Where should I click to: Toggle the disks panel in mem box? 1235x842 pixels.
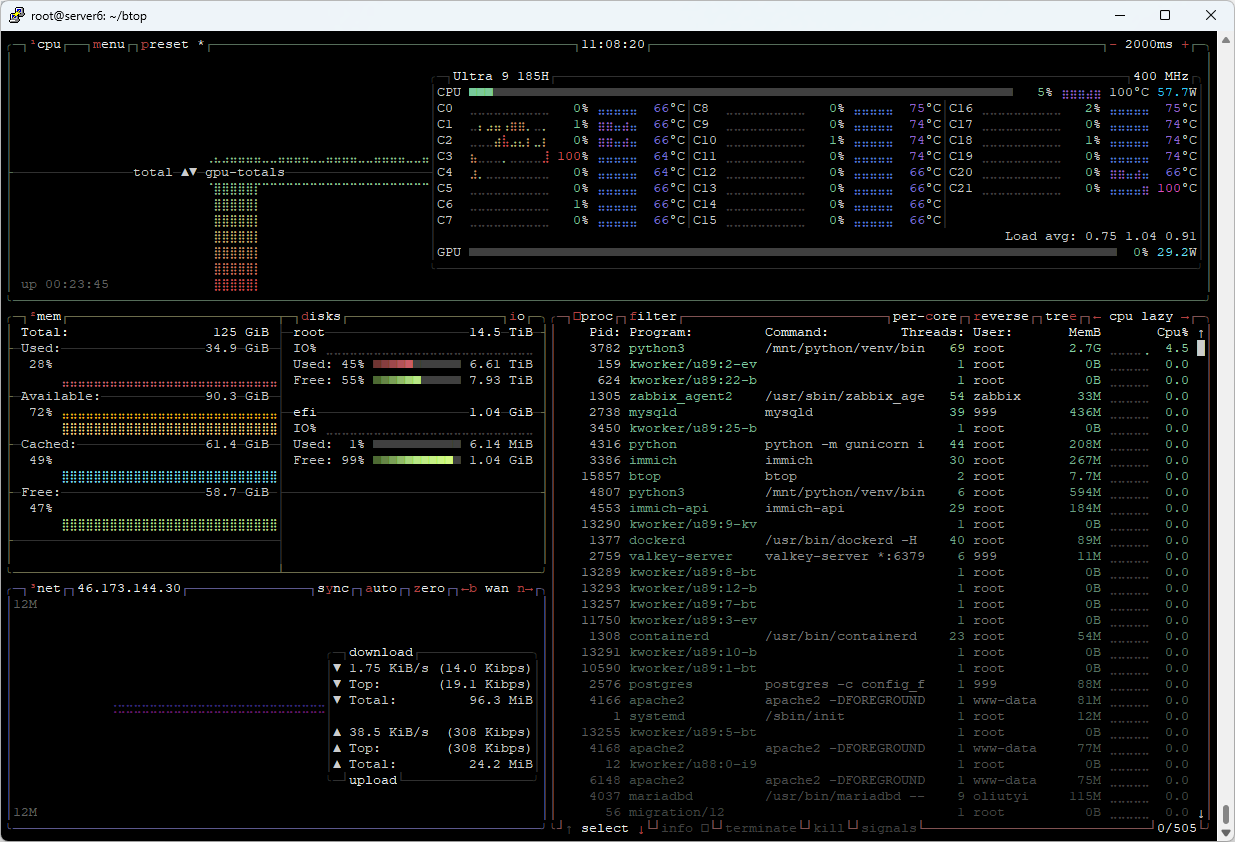[x=321, y=317]
